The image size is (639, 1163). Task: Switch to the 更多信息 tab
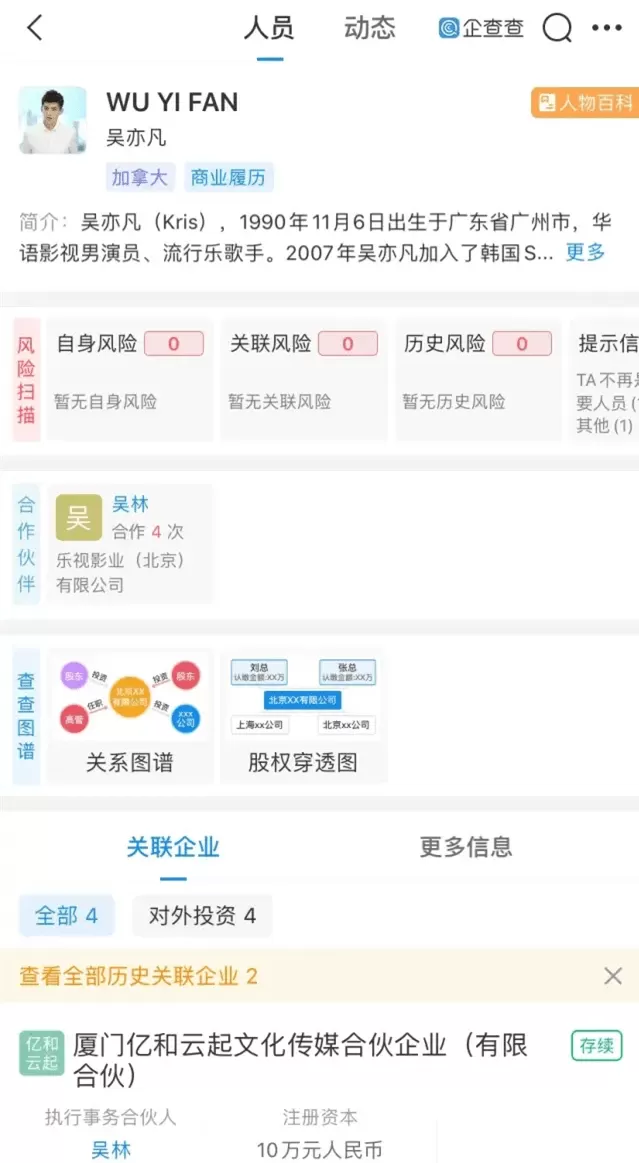466,846
